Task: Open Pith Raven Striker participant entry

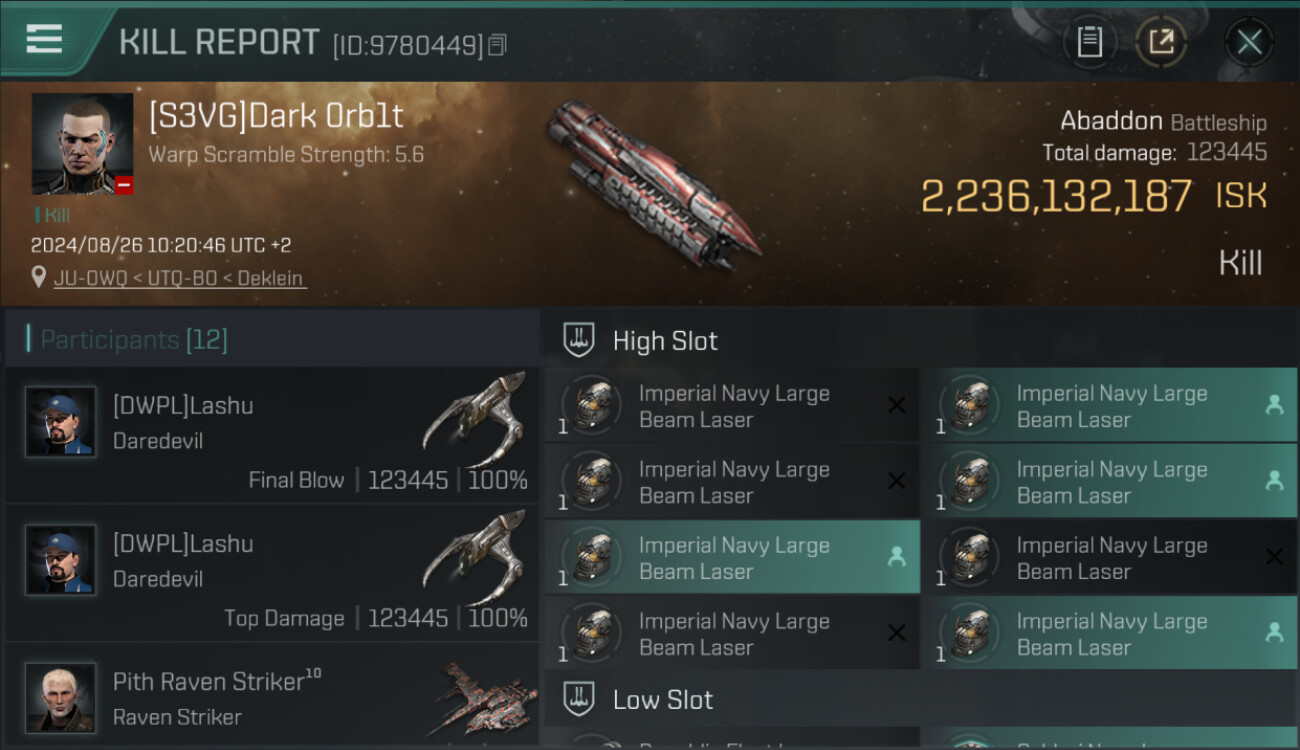Action: tap(272, 698)
